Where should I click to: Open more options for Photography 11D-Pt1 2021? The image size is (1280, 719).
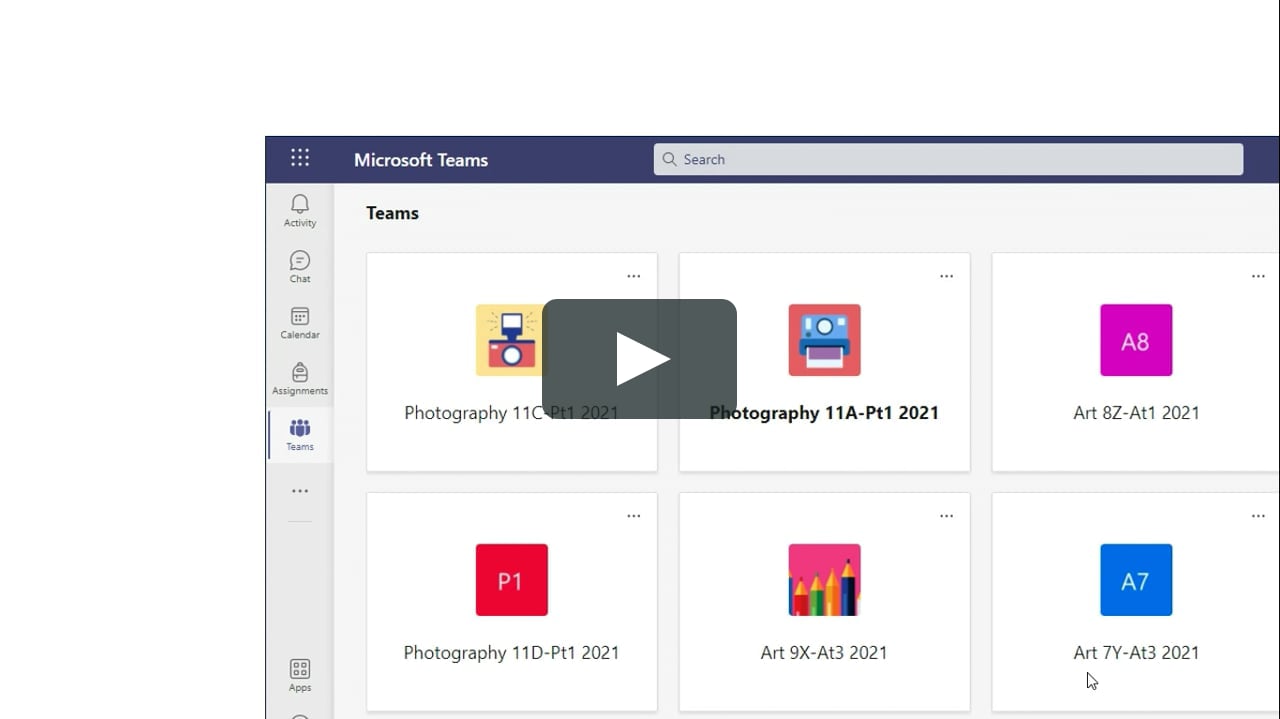click(633, 516)
